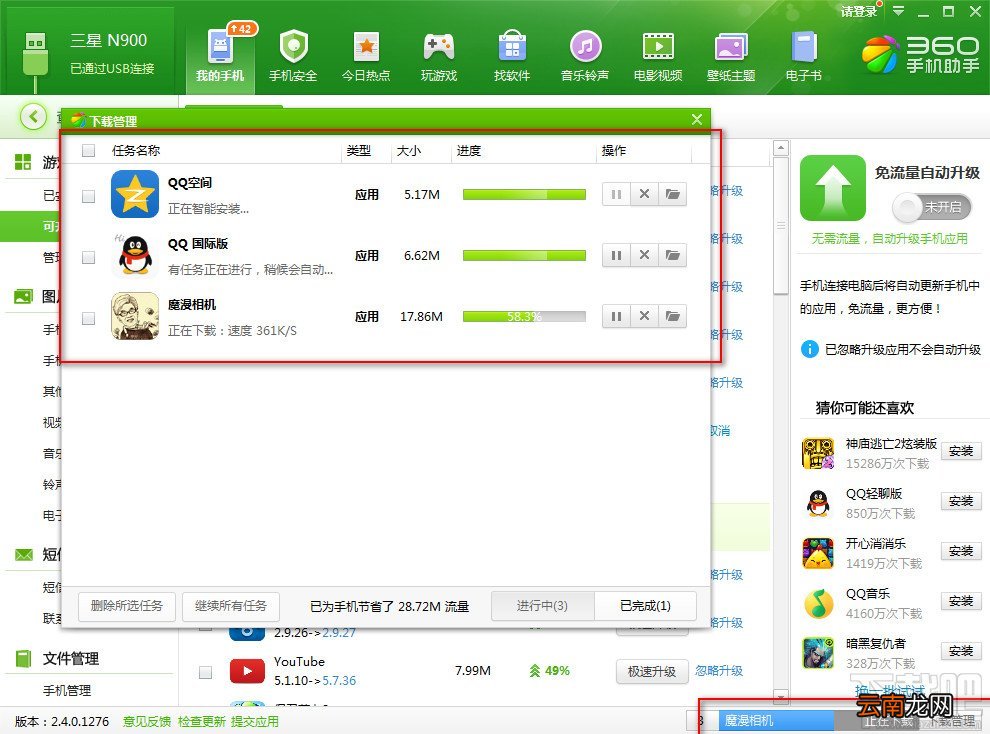Image resolution: width=990 pixels, height=734 pixels.
Task: Sort by the 任务名称 column header
Action: point(136,150)
